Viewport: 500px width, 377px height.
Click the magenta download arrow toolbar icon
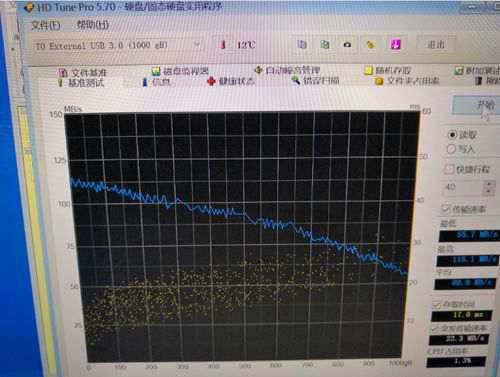point(396,44)
